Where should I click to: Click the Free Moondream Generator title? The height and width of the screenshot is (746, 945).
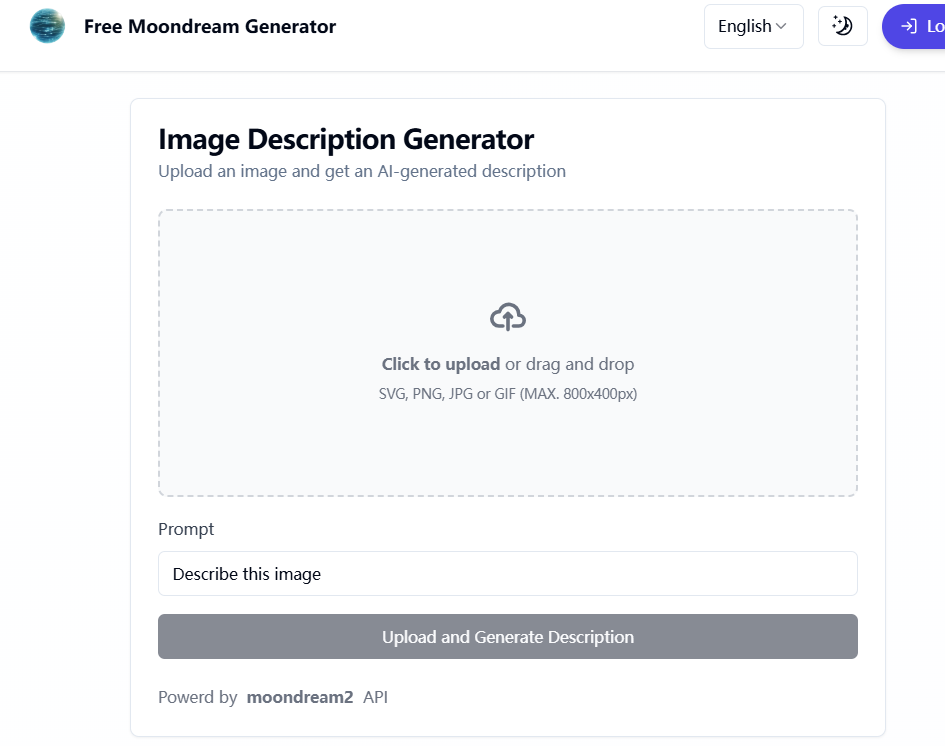(210, 27)
